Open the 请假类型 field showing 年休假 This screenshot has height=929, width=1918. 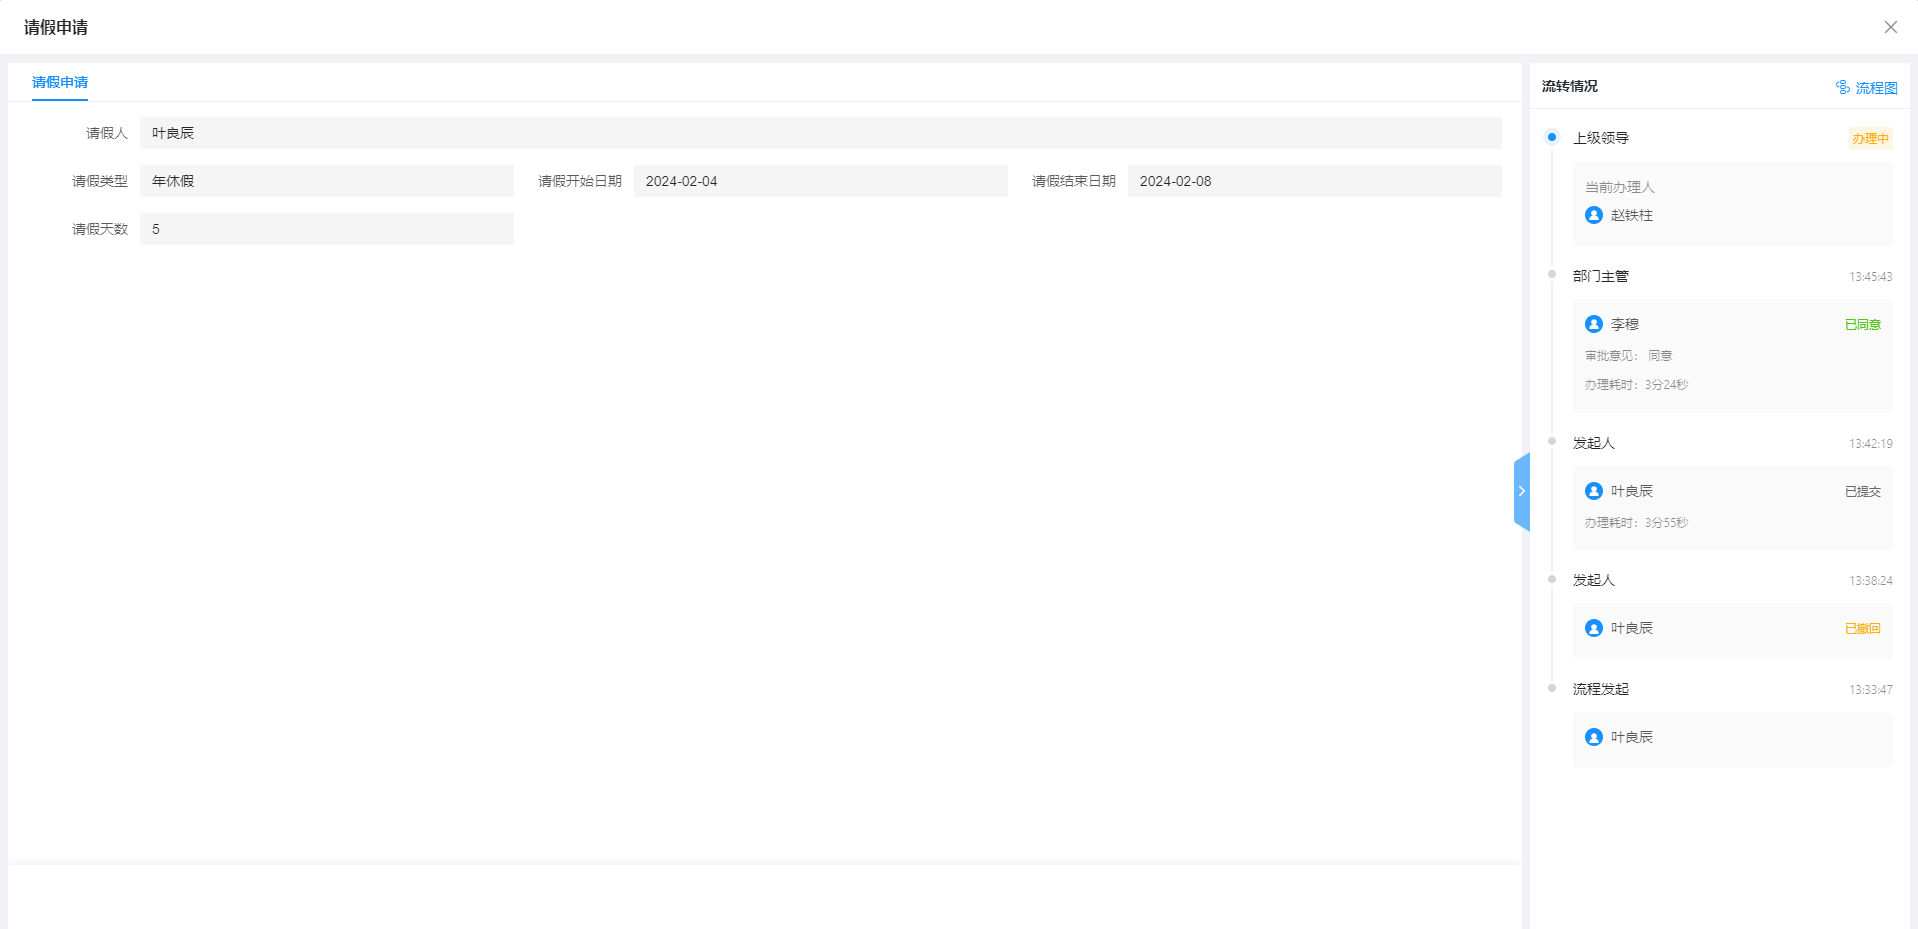coord(326,181)
